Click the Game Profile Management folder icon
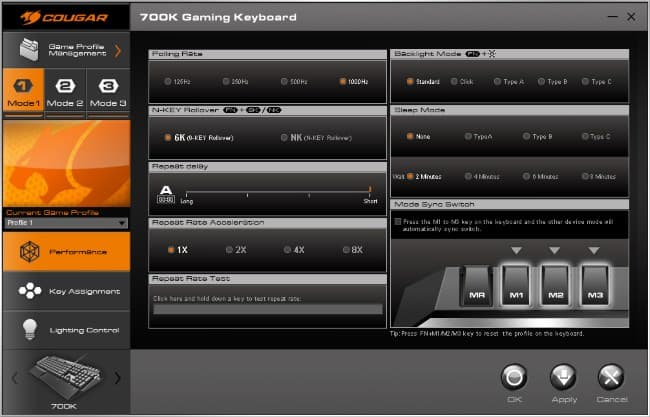The height and width of the screenshot is (417, 650). click(29, 49)
